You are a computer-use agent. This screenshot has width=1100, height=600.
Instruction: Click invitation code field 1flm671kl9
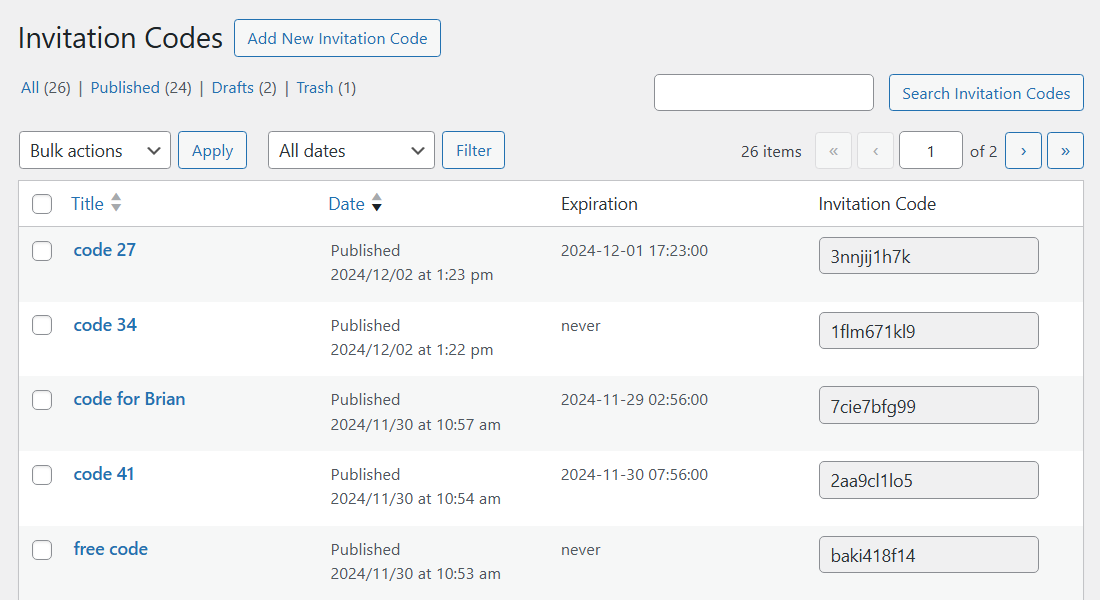pos(928,331)
